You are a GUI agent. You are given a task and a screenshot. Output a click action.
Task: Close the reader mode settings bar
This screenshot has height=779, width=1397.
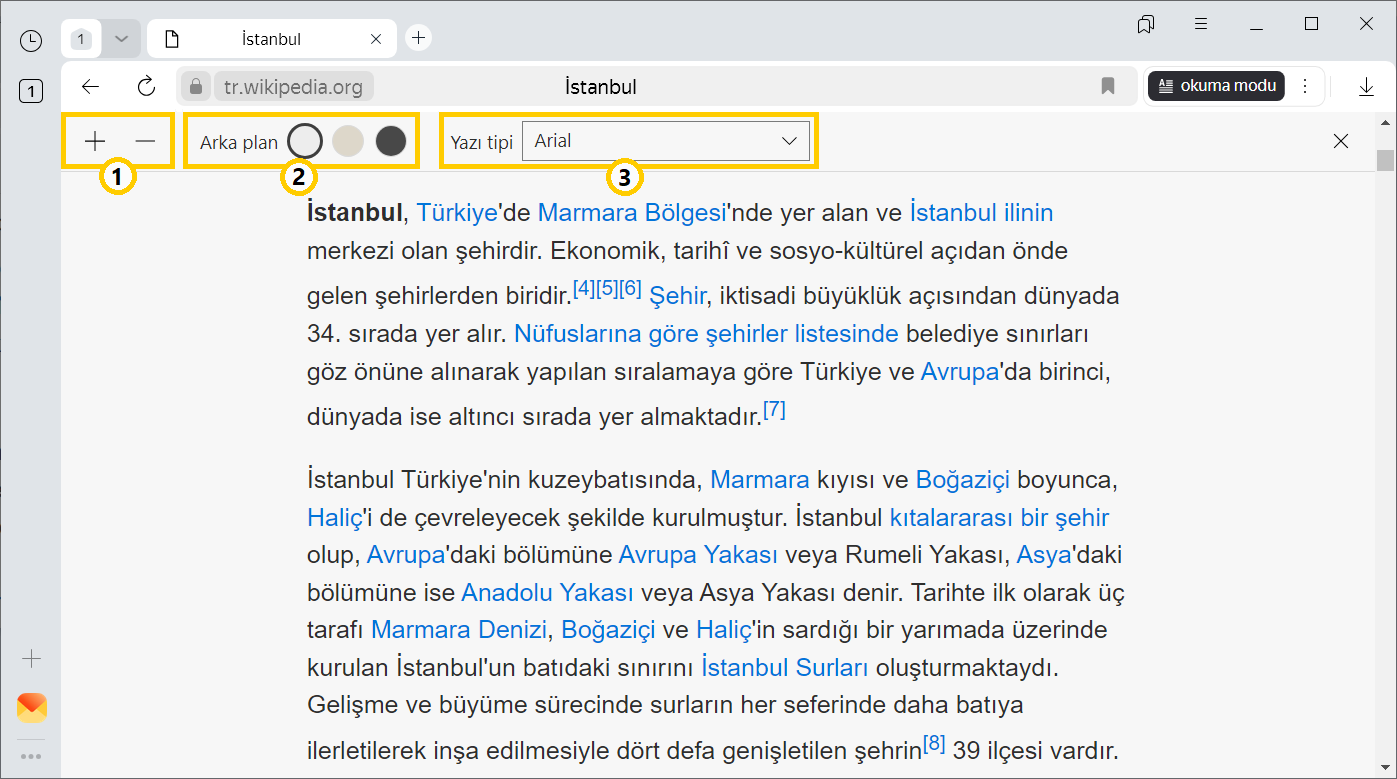click(1341, 141)
